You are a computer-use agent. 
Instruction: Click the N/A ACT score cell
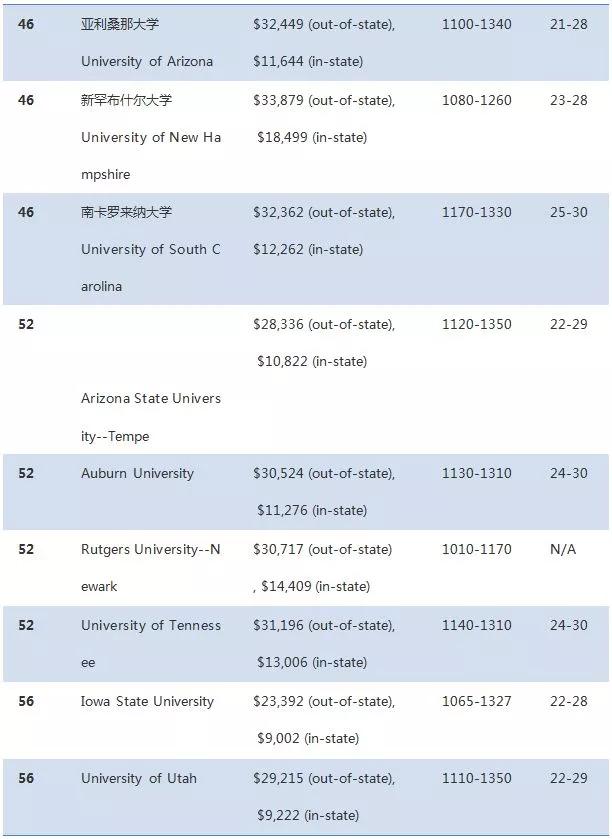(x=563, y=549)
